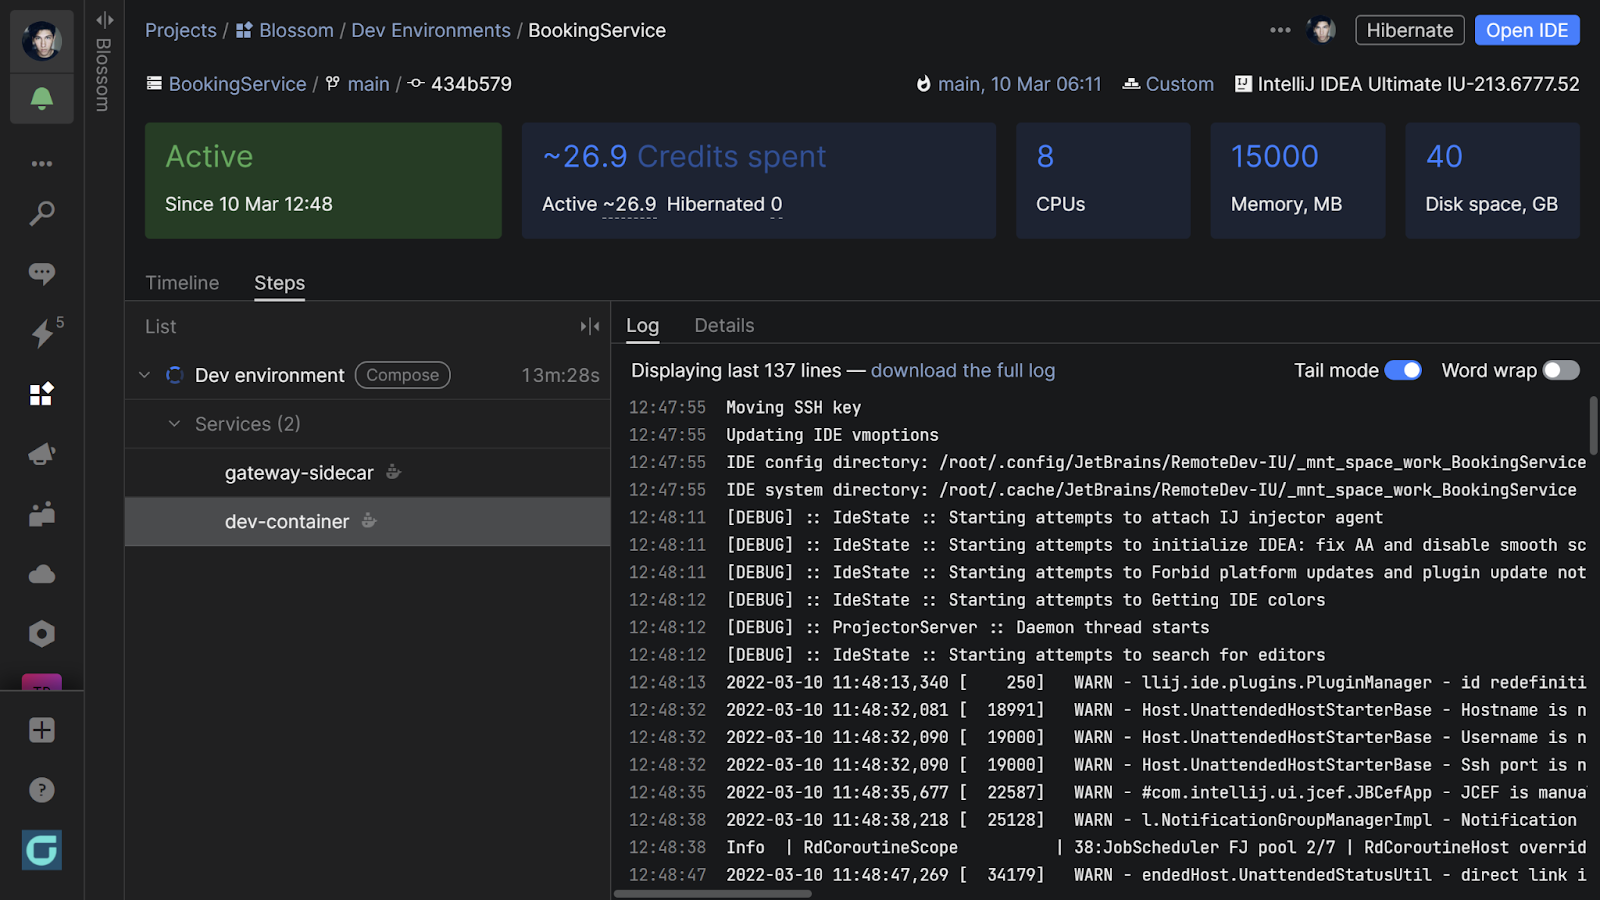Open Teams people icon in sidebar
Viewport: 1600px width, 900px height.
pos(42,514)
